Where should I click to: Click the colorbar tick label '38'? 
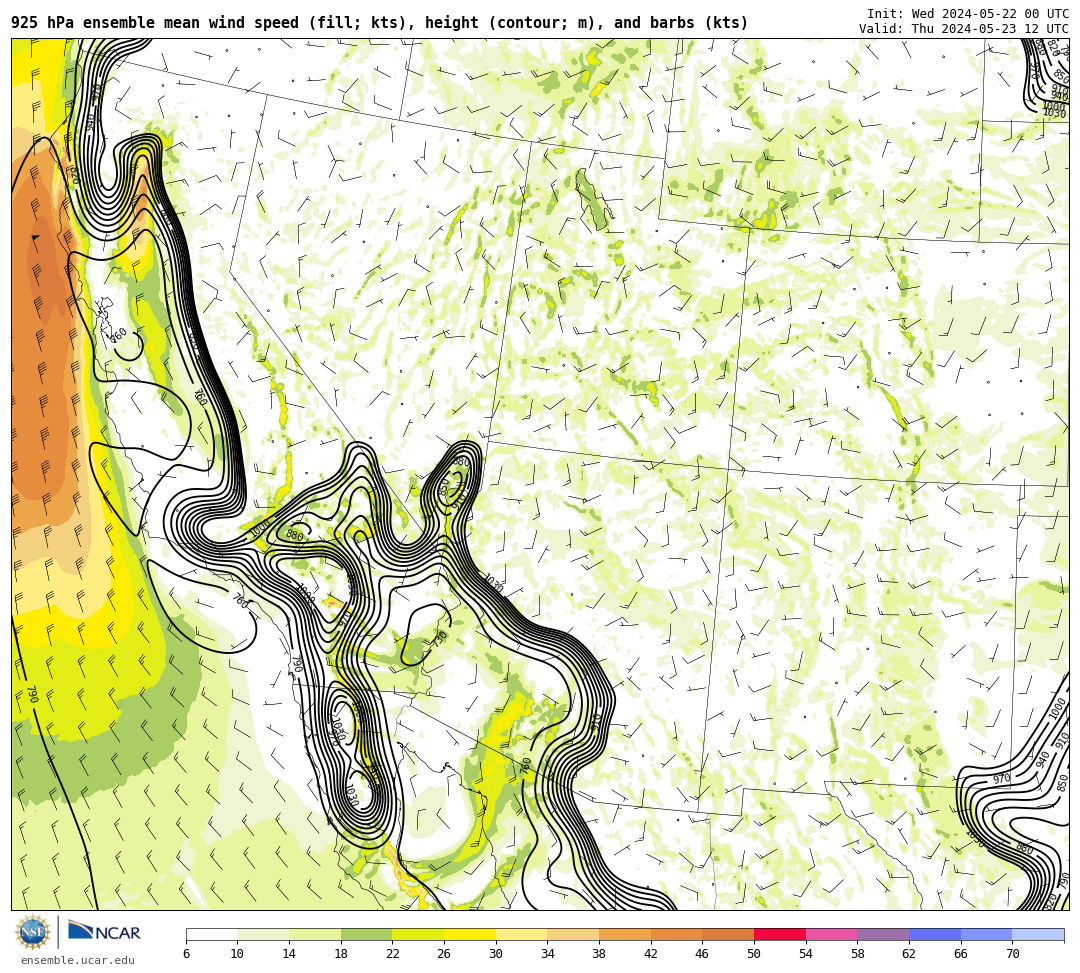(599, 954)
